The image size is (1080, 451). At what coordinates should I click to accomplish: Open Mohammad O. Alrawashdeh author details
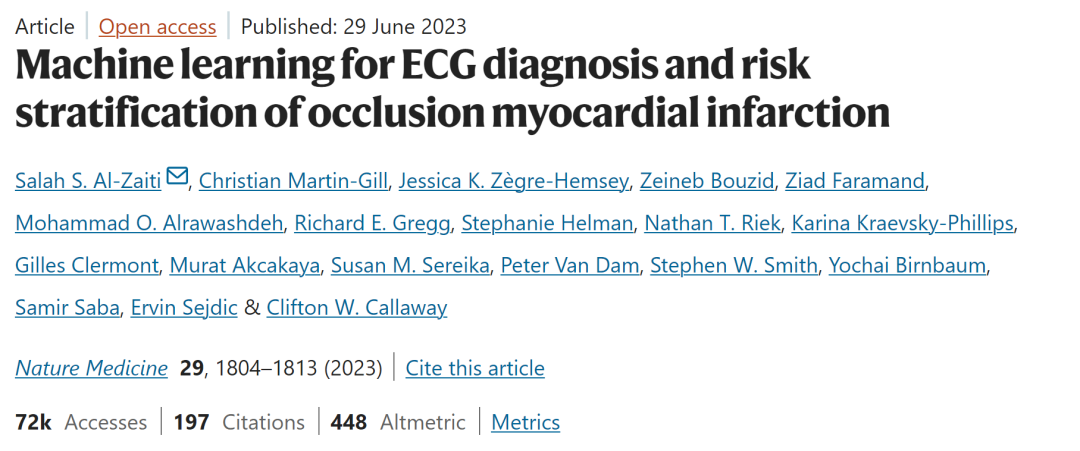click(x=149, y=224)
